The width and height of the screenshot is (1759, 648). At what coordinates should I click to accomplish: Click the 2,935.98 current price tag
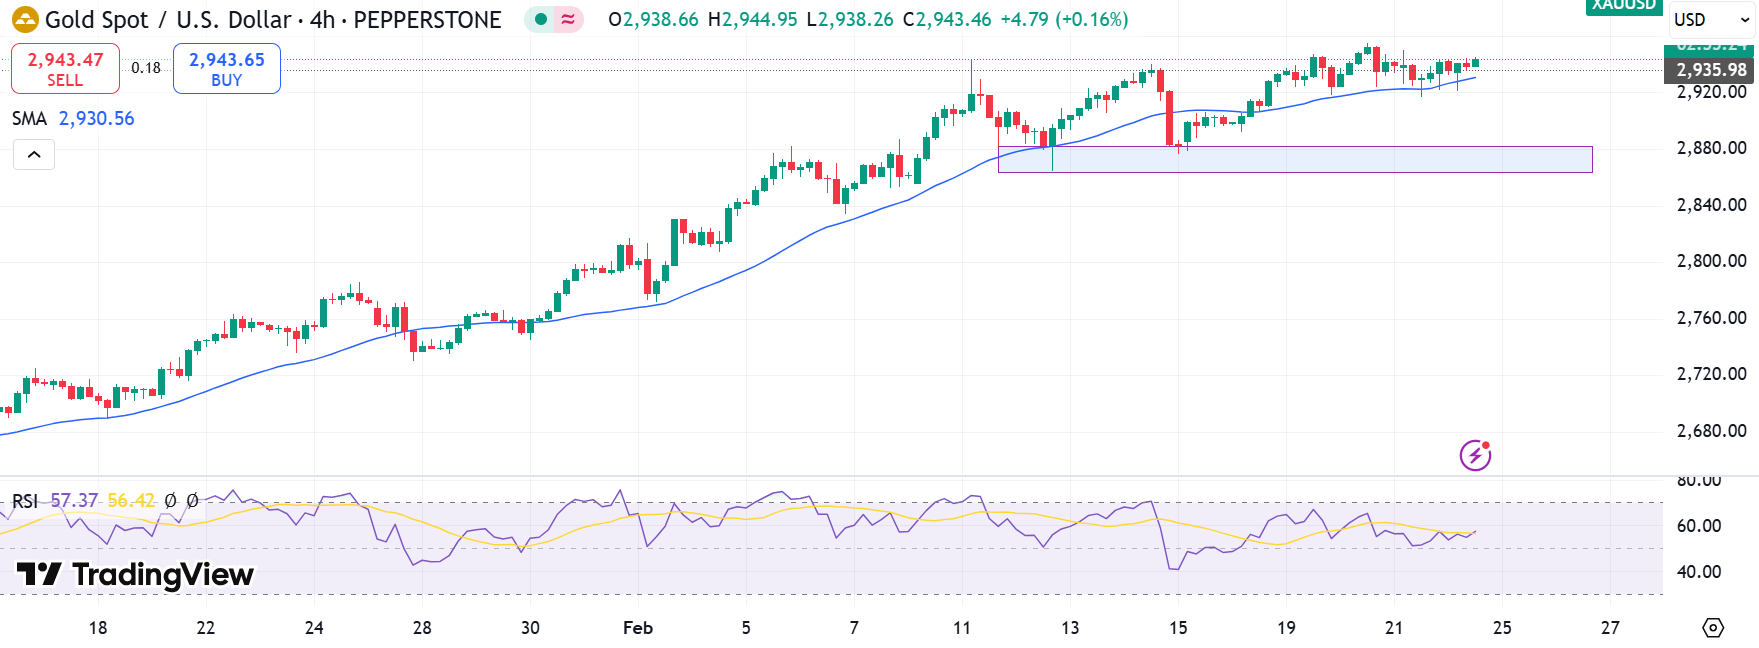1710,70
